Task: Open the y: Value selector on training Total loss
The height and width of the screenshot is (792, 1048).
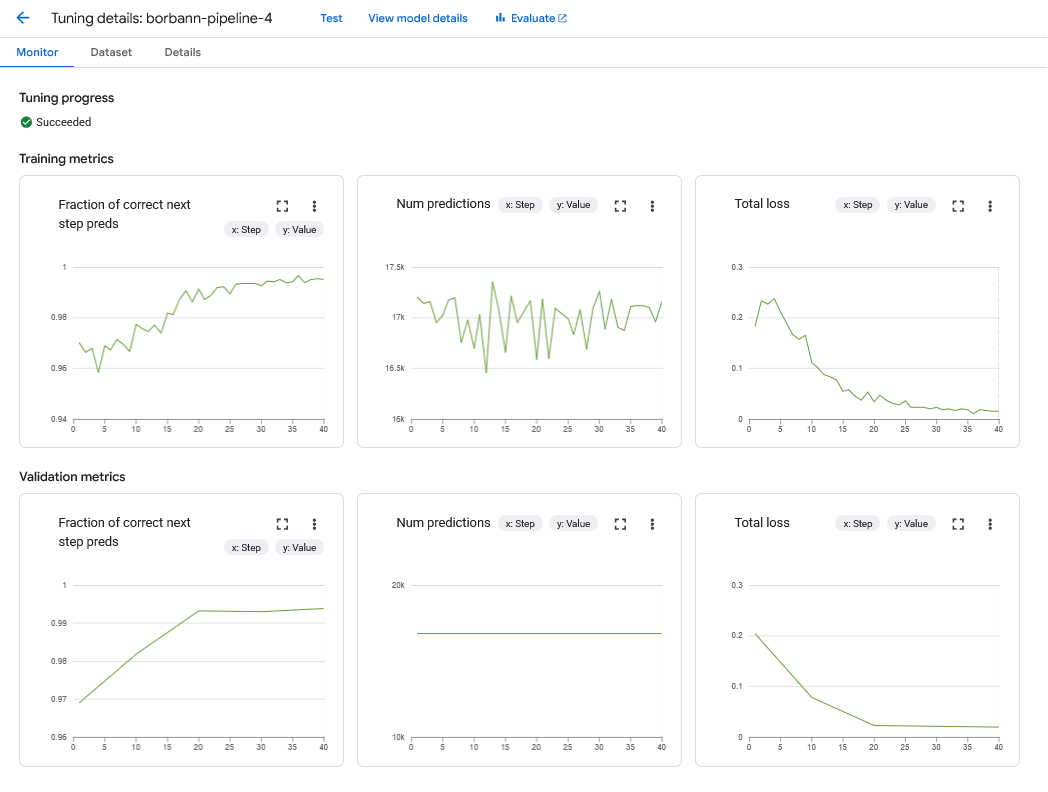Action: (x=911, y=204)
